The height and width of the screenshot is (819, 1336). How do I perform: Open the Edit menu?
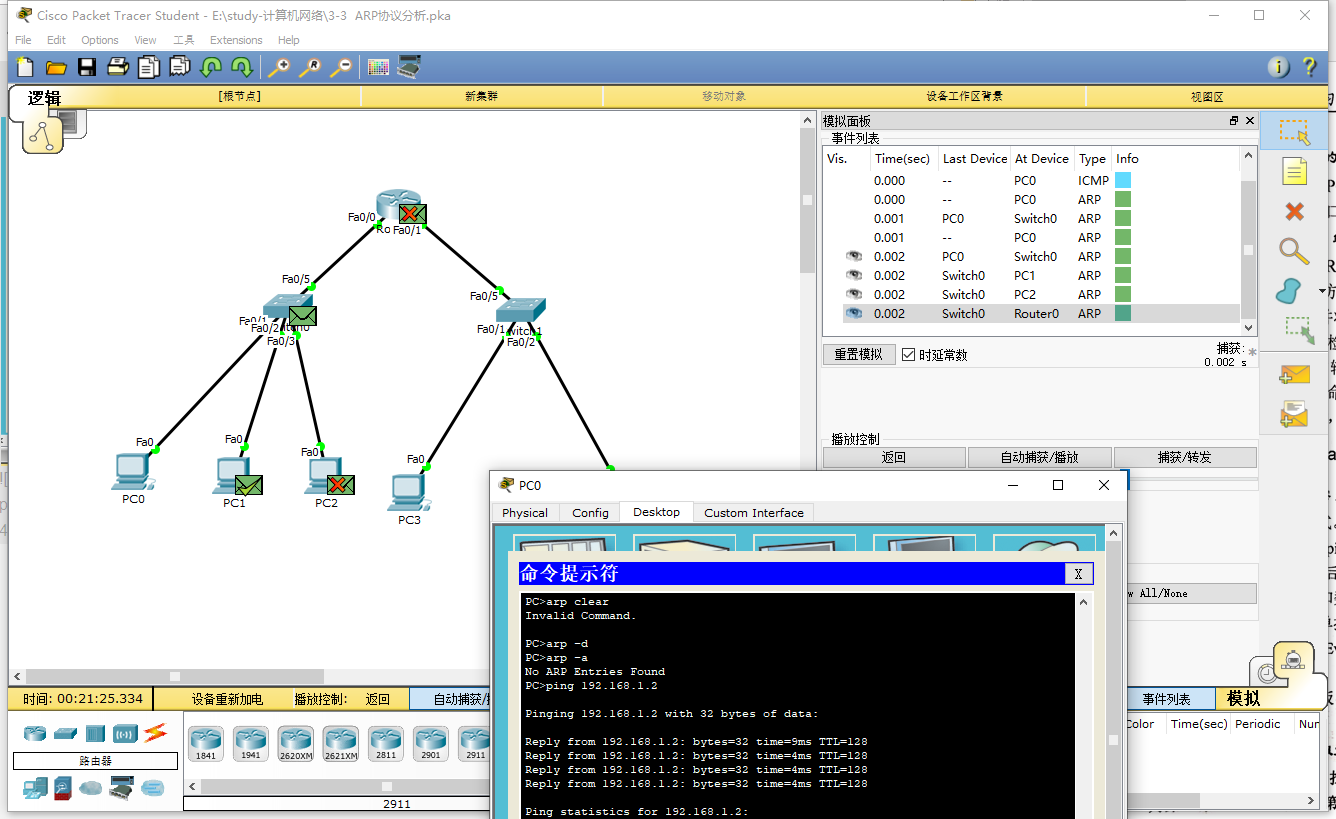click(x=56, y=40)
